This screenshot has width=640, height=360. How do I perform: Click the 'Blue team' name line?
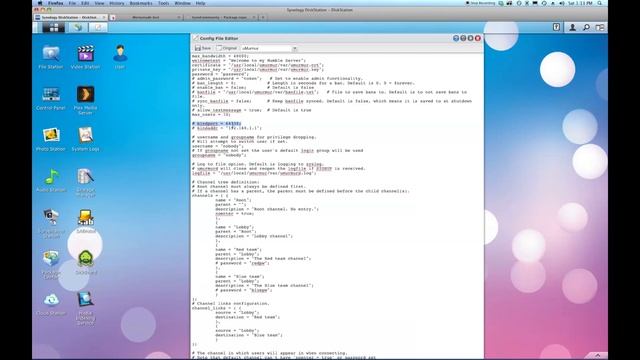click(240, 276)
